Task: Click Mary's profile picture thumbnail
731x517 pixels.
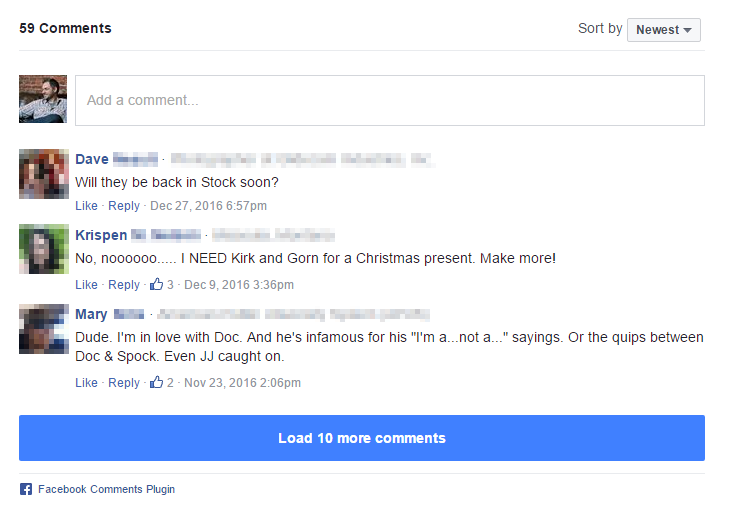Action: pos(44,329)
